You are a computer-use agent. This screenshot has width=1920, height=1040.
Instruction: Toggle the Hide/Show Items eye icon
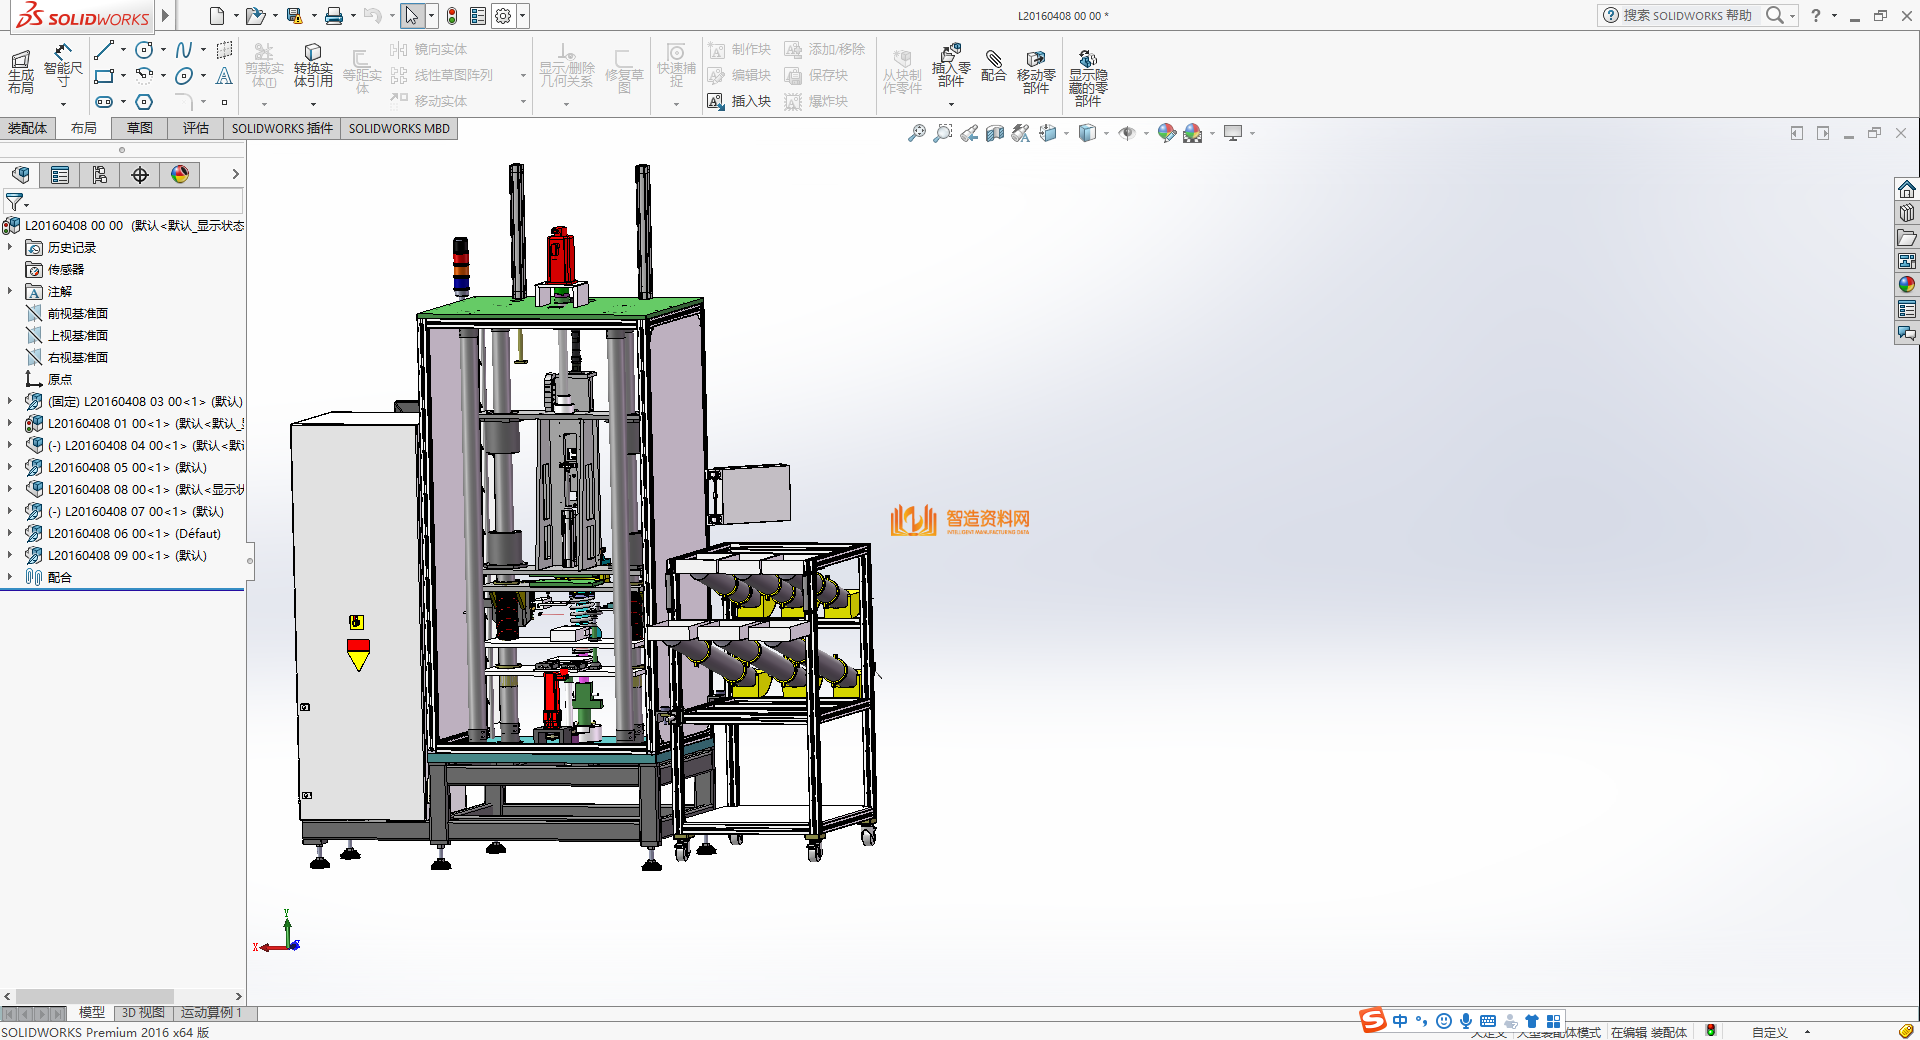pos(1127,133)
